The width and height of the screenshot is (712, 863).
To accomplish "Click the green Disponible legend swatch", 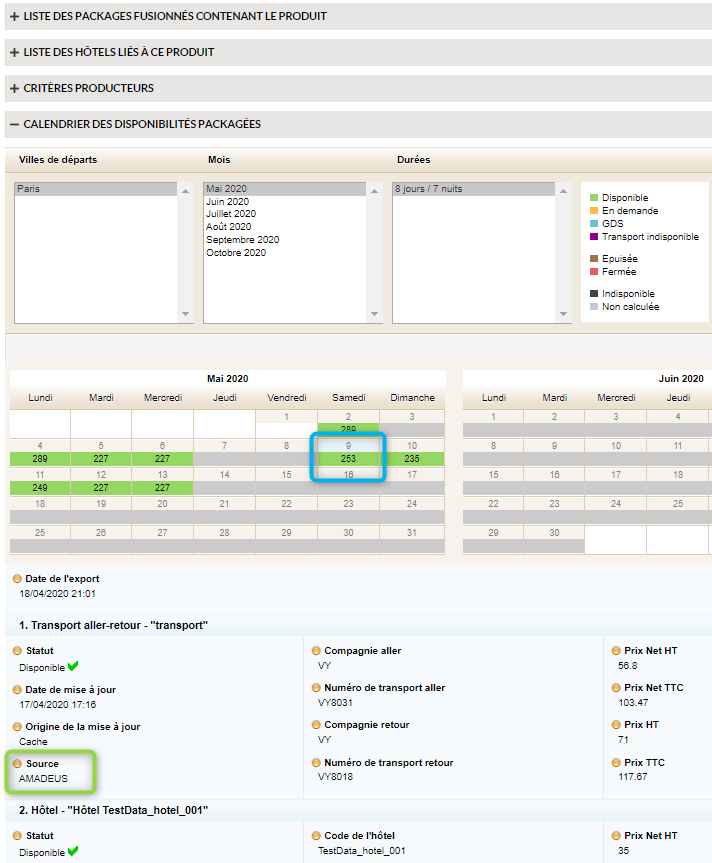I will pyautogui.click(x=594, y=198).
